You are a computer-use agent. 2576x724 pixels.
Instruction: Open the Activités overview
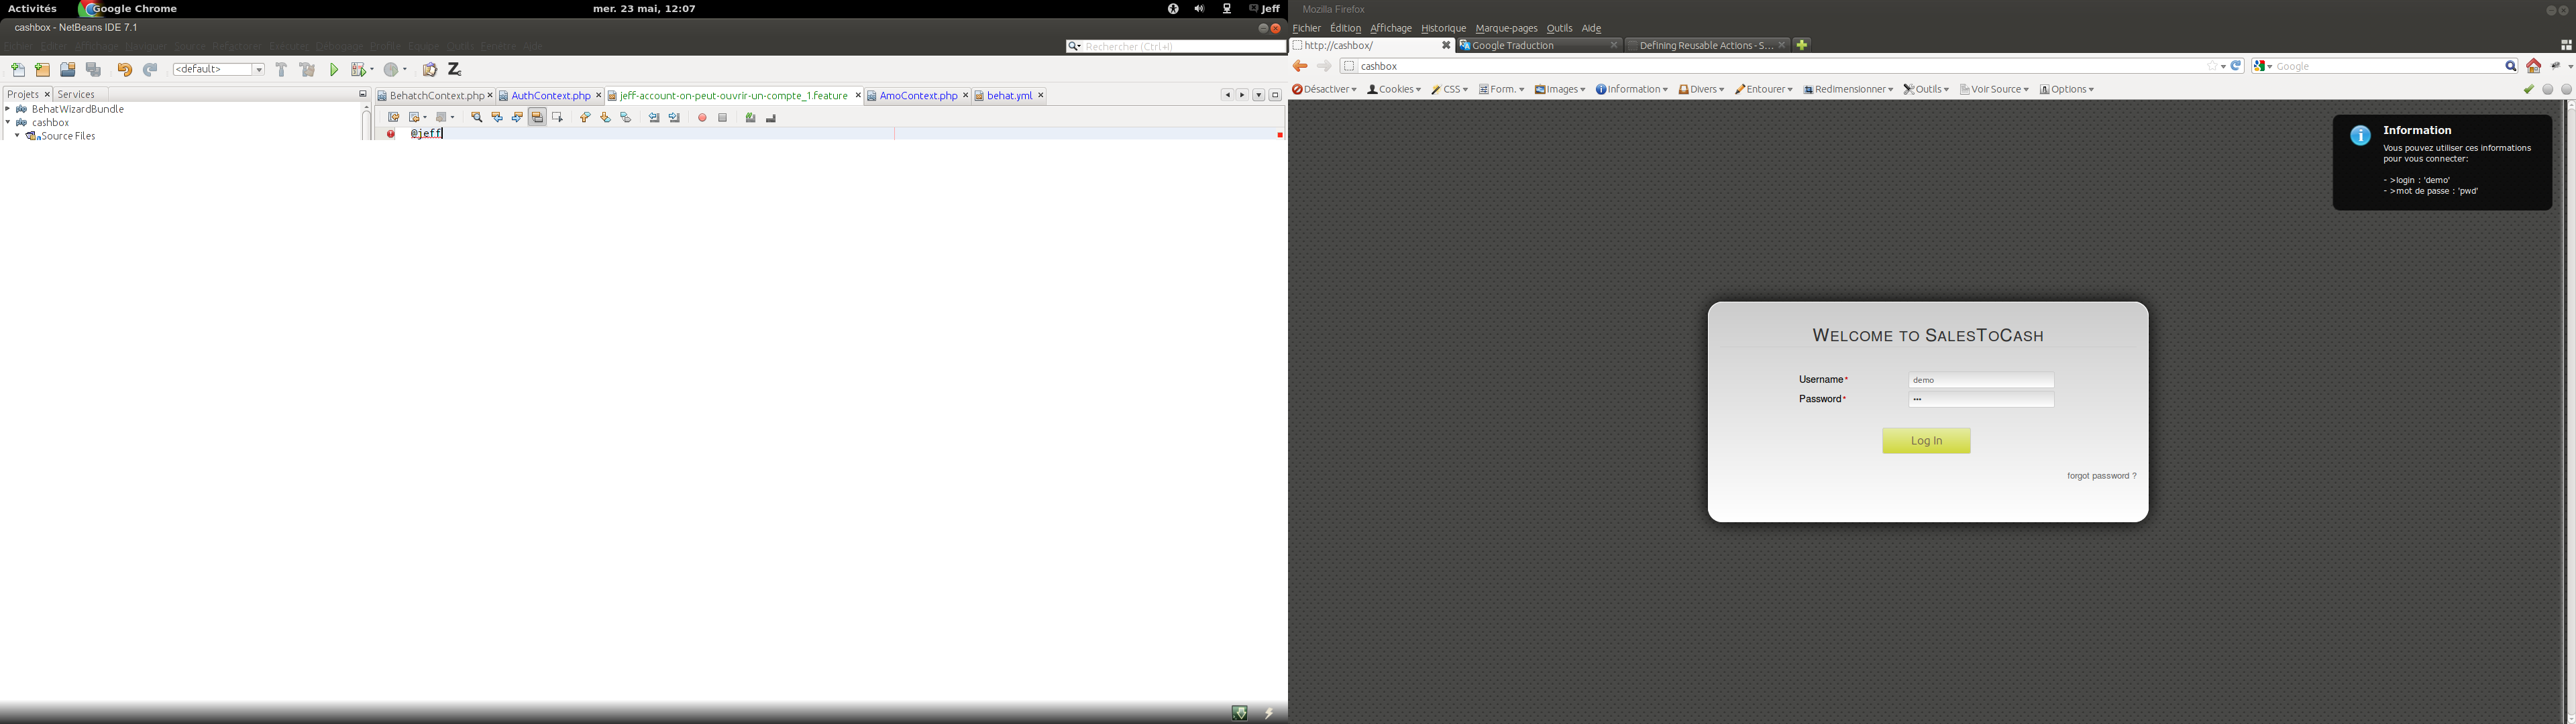tap(32, 9)
